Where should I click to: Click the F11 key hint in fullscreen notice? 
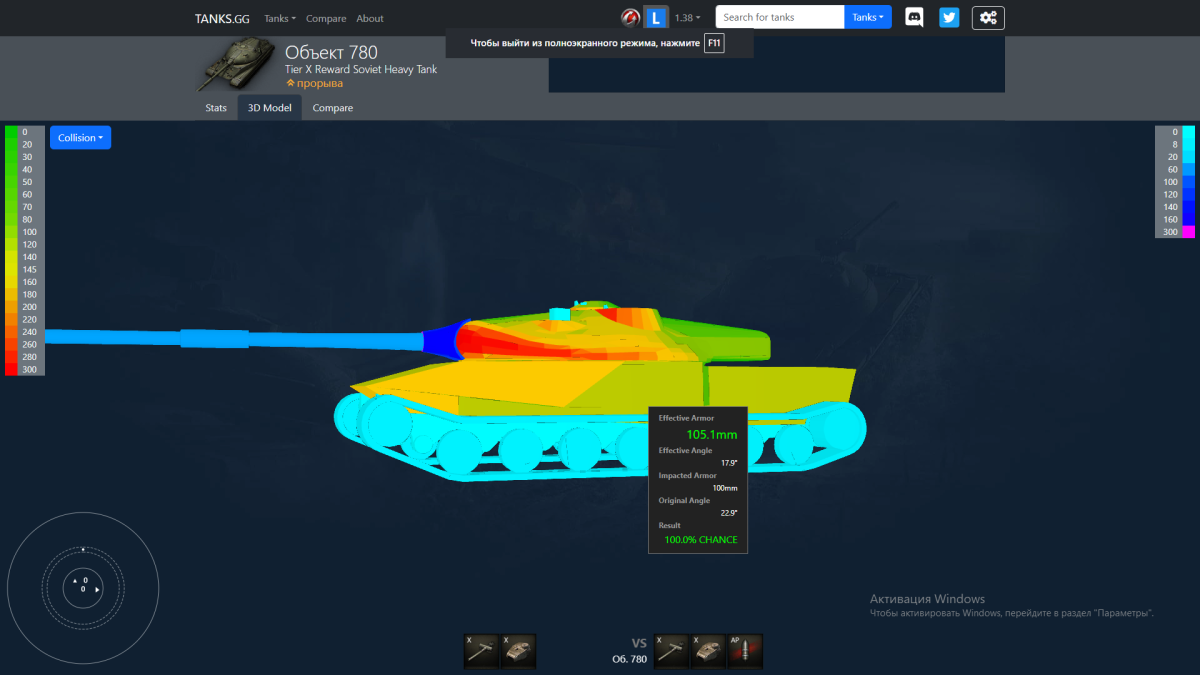(x=714, y=44)
